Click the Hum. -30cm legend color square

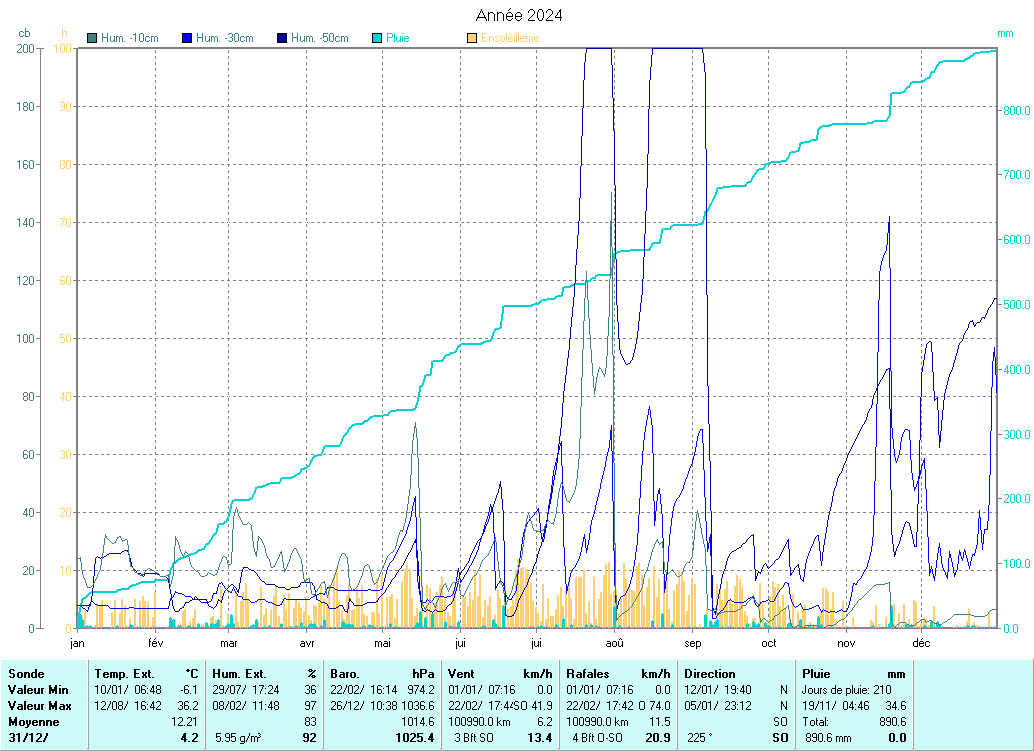click(187, 38)
